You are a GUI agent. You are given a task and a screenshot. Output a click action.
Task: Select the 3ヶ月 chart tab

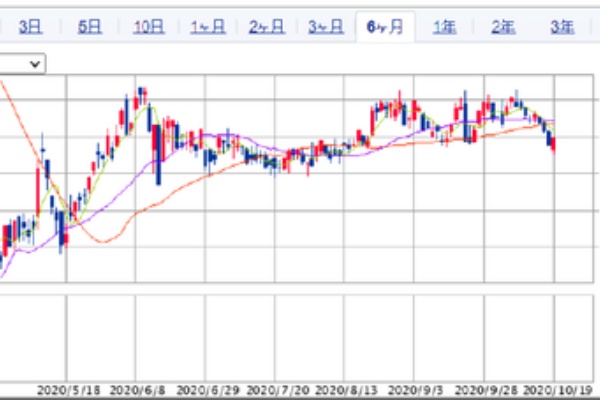coord(325,28)
